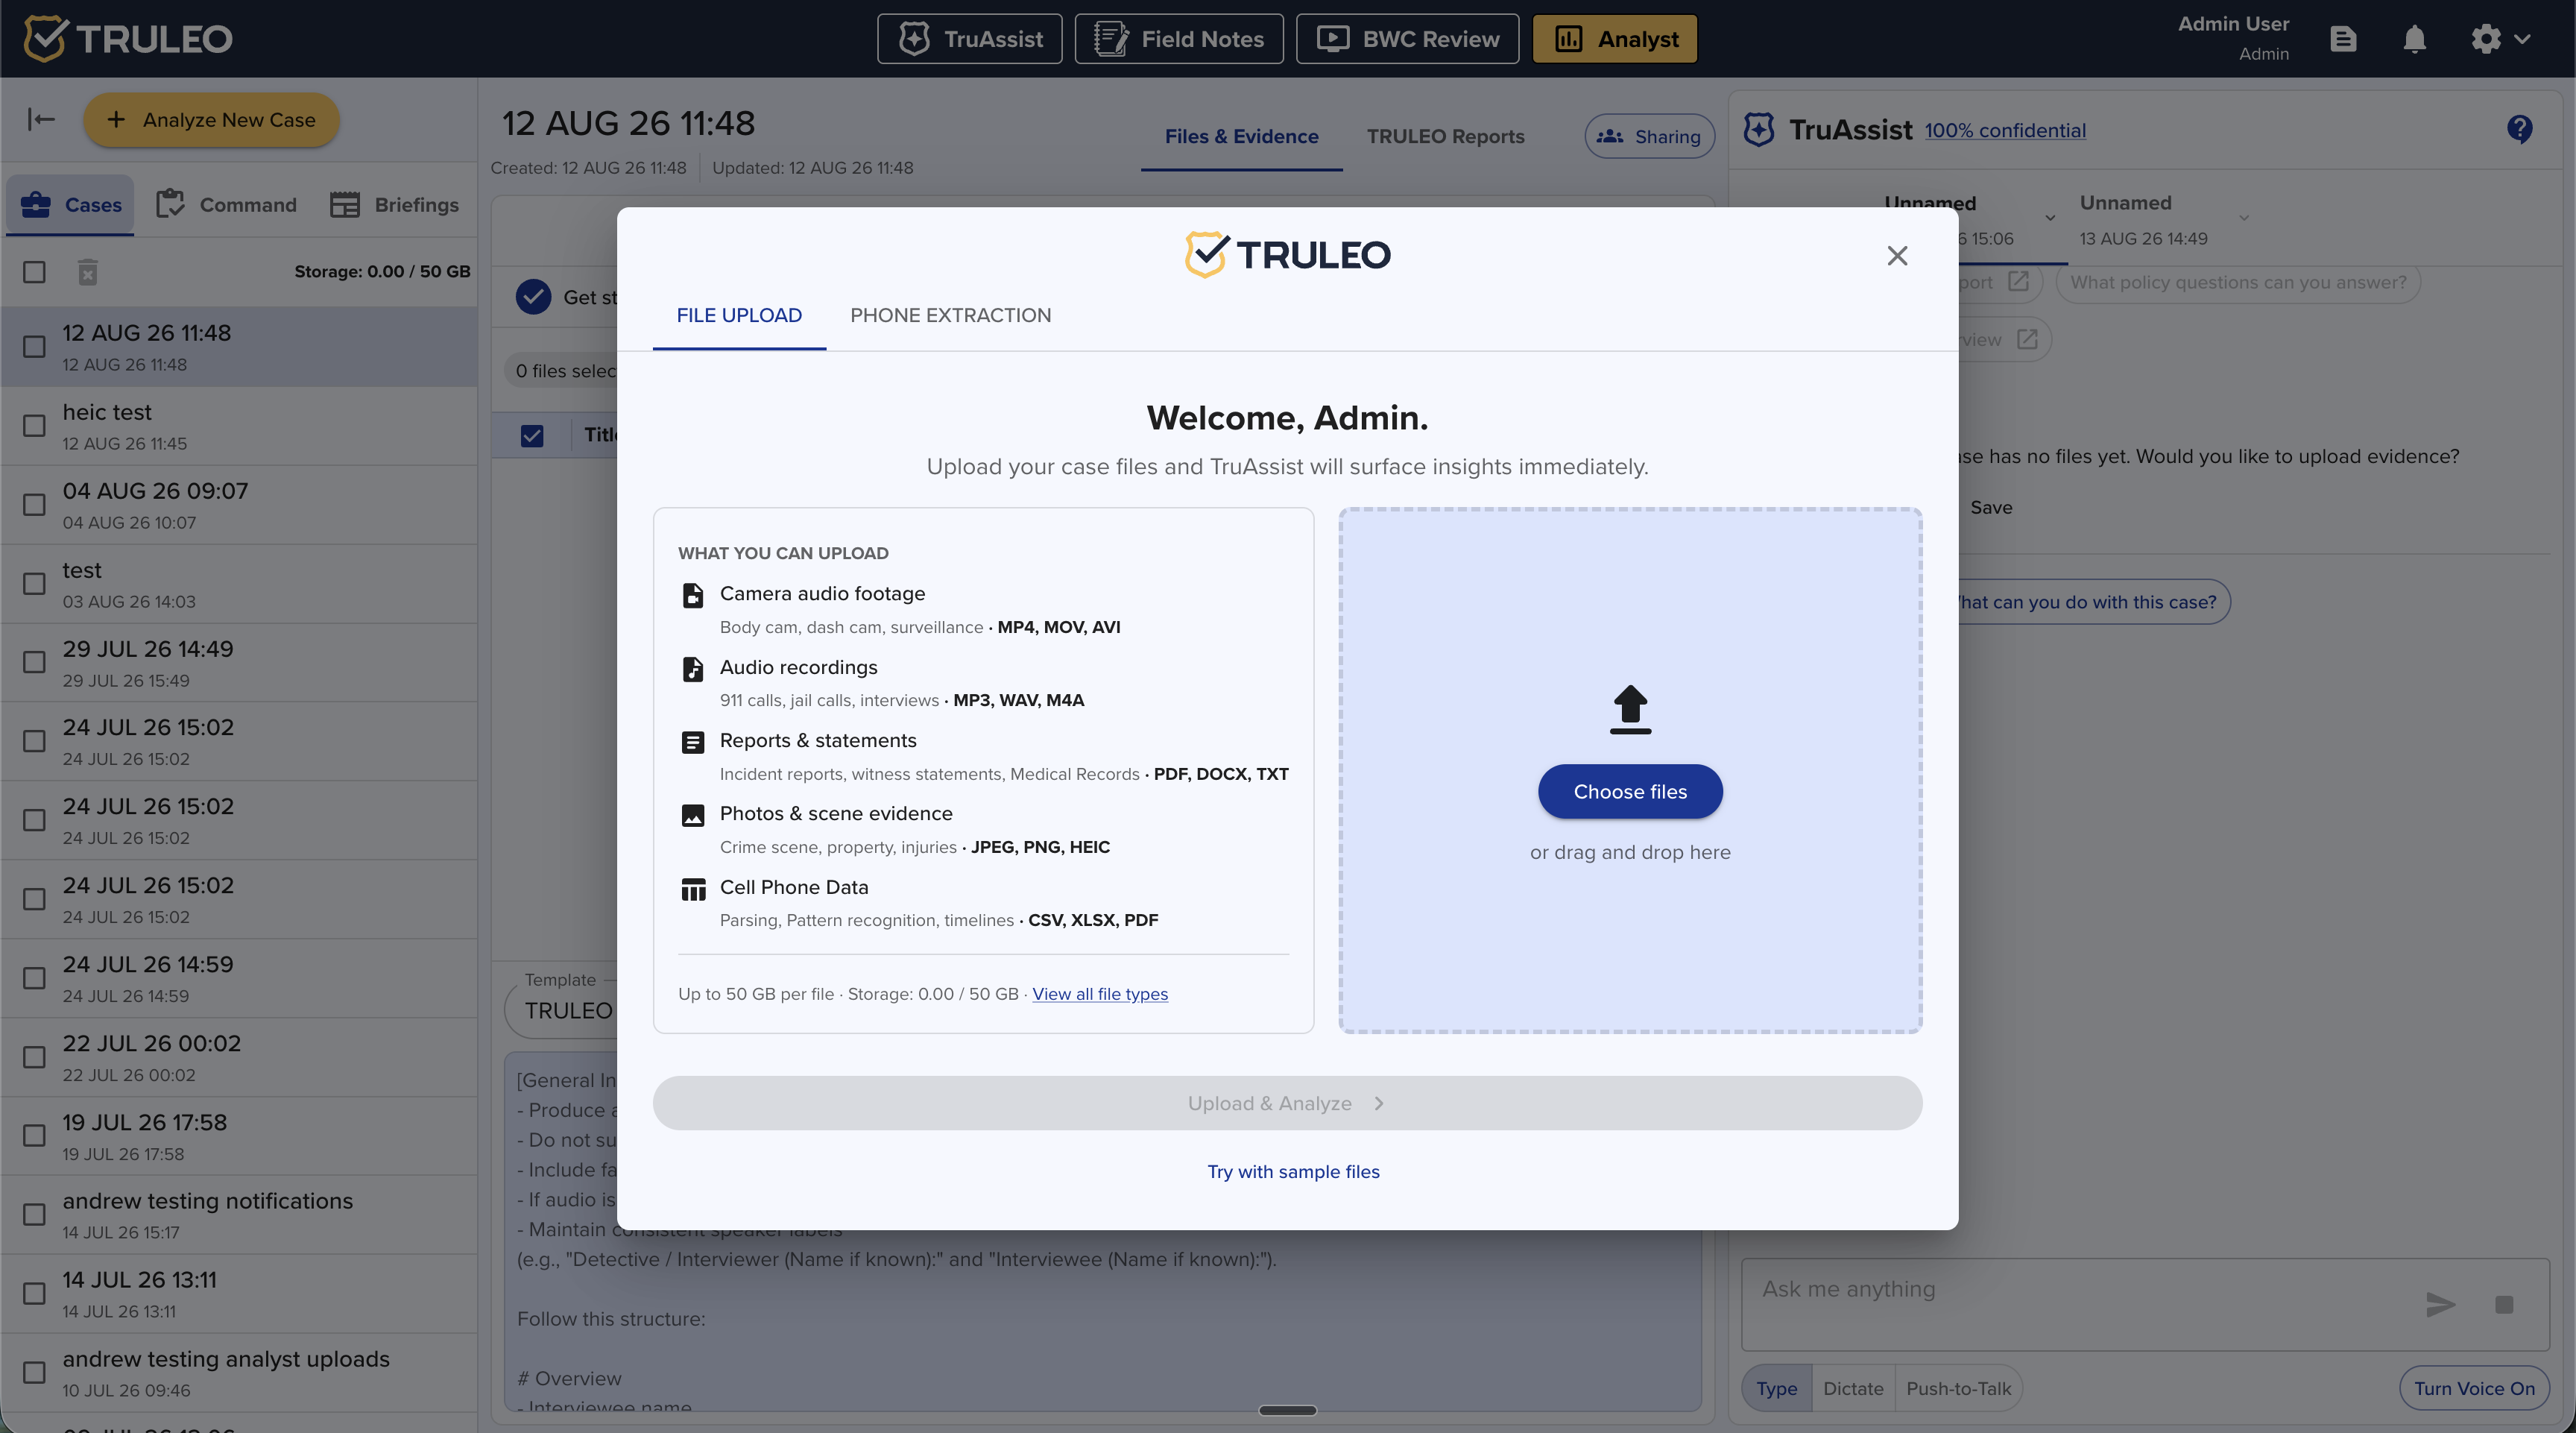The height and width of the screenshot is (1433, 2576).
Task: Select the Dictate input mode
Action: [x=1852, y=1388]
